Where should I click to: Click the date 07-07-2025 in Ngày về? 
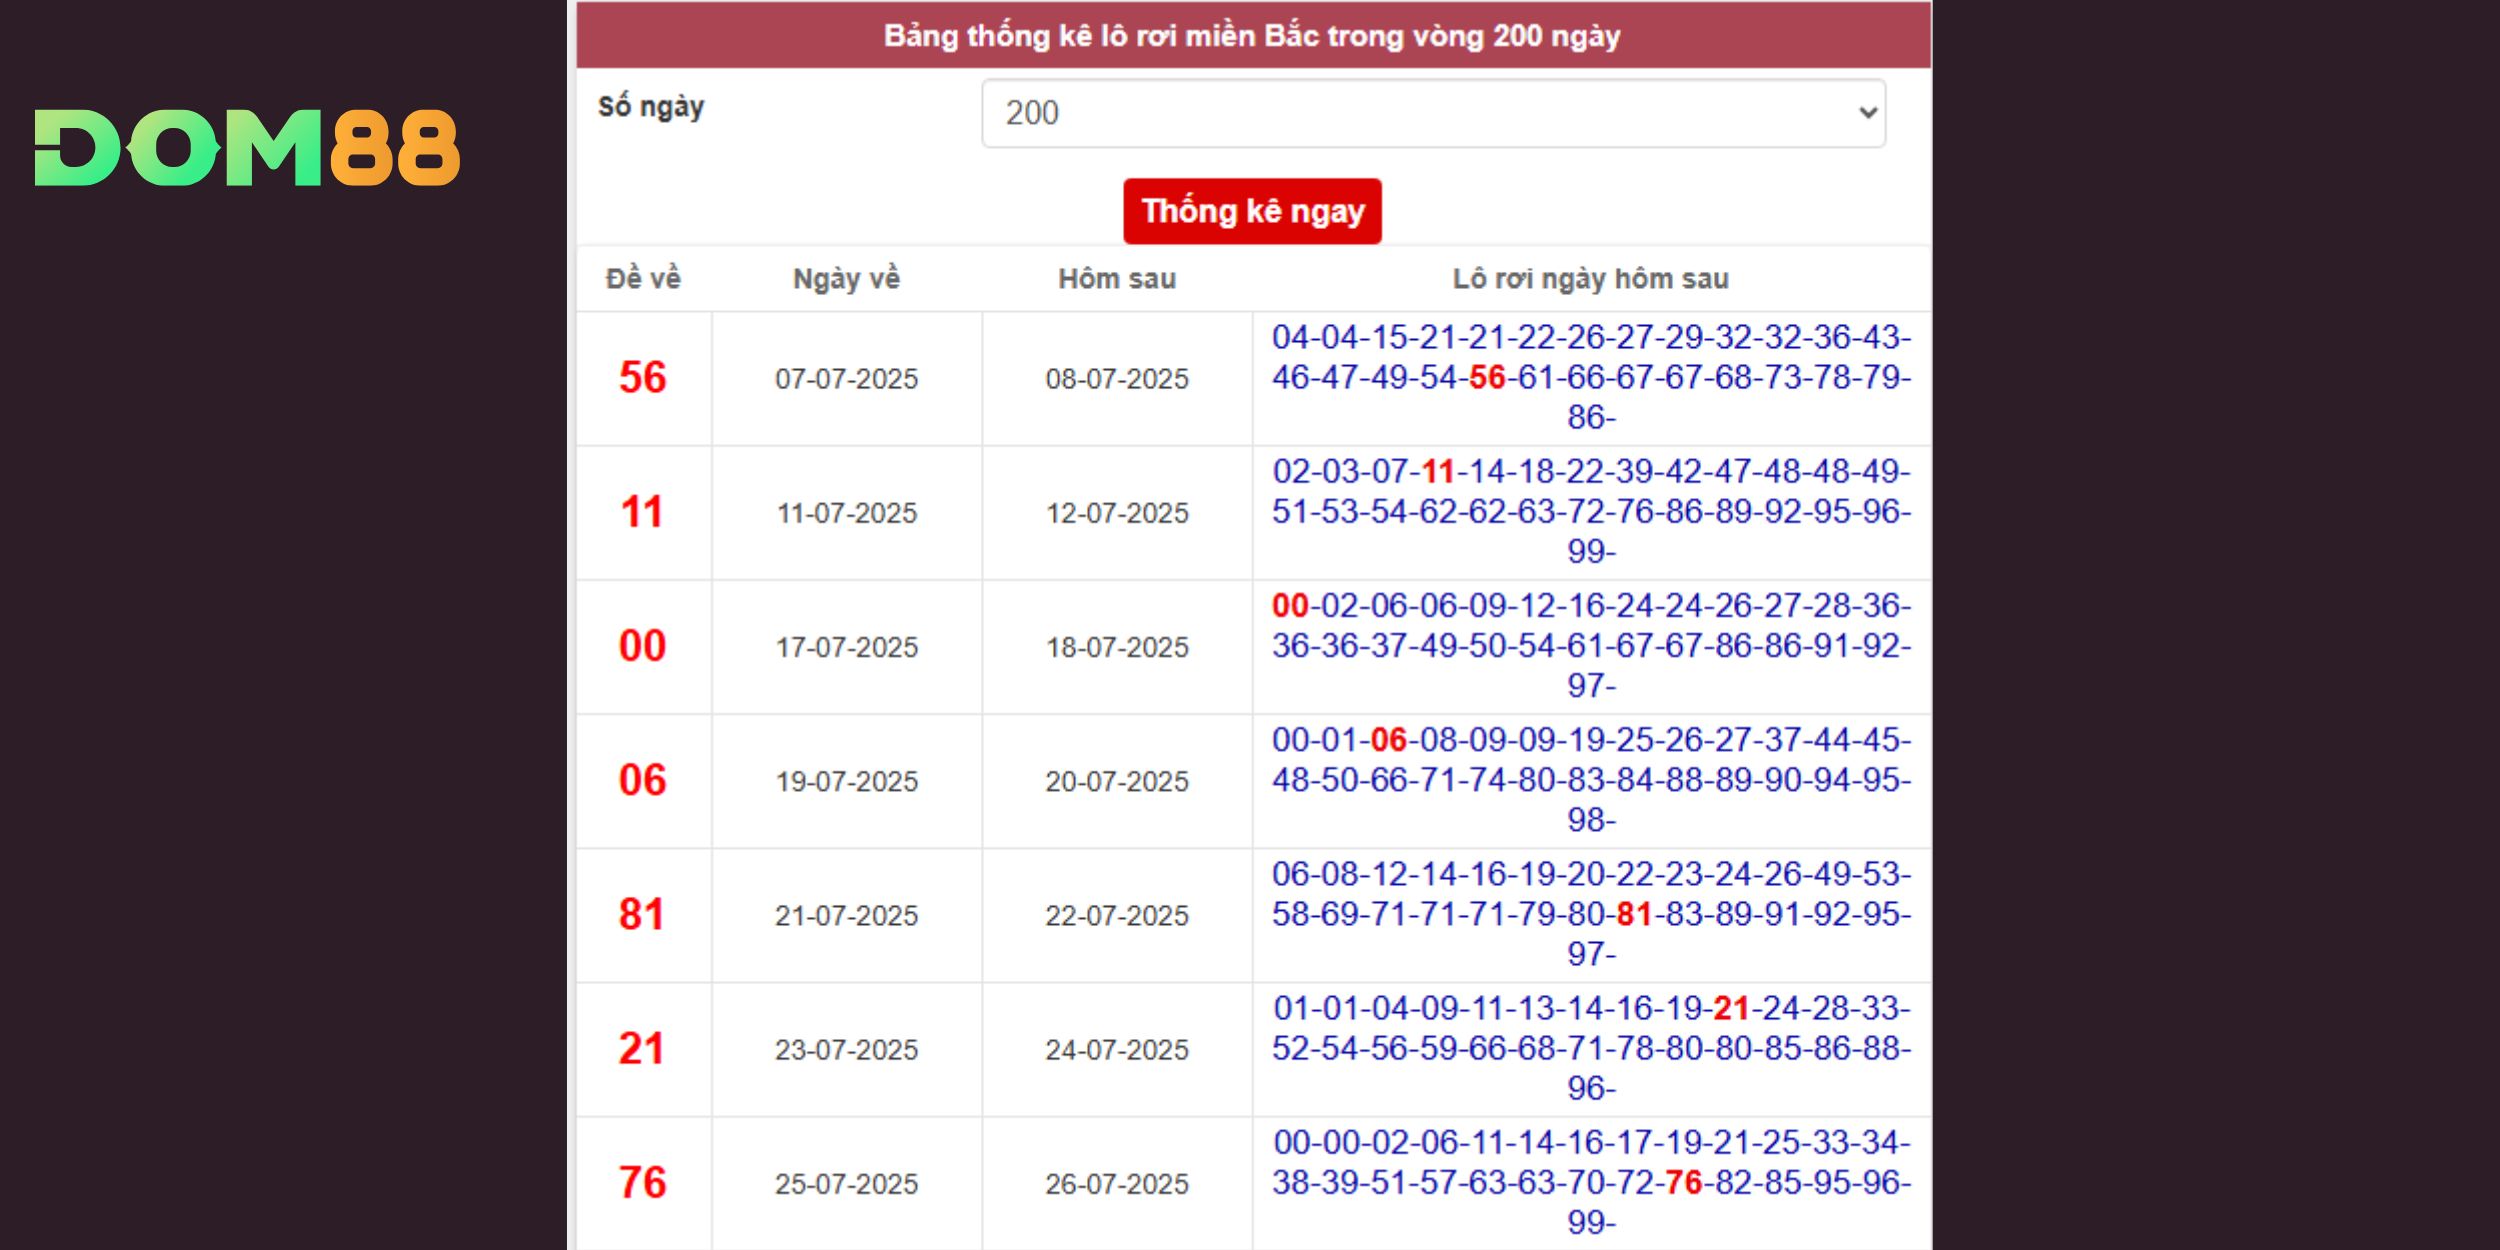point(846,379)
